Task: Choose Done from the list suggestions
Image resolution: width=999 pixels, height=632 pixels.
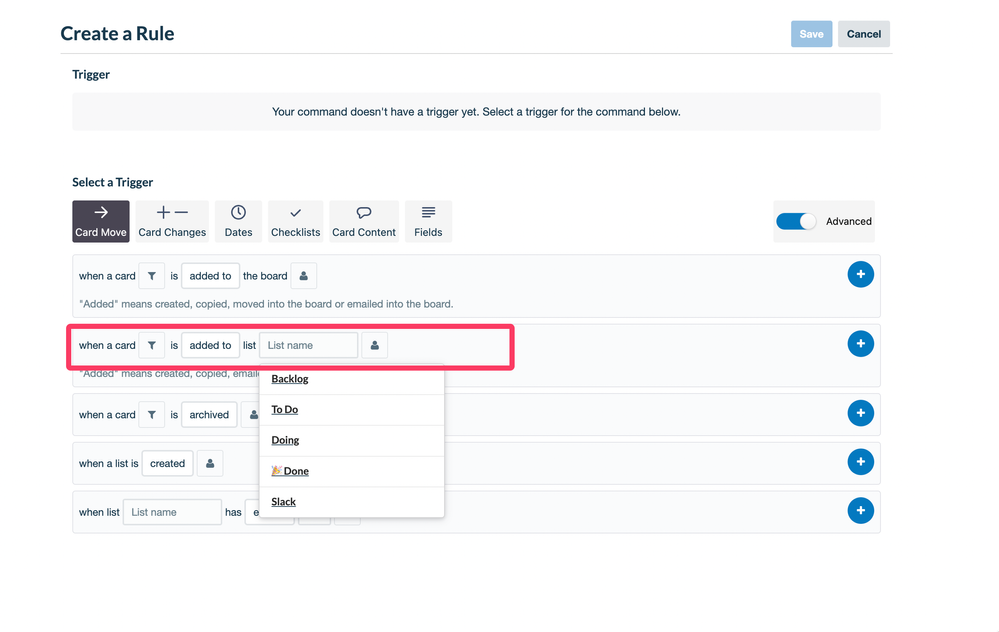Action: 352,471
